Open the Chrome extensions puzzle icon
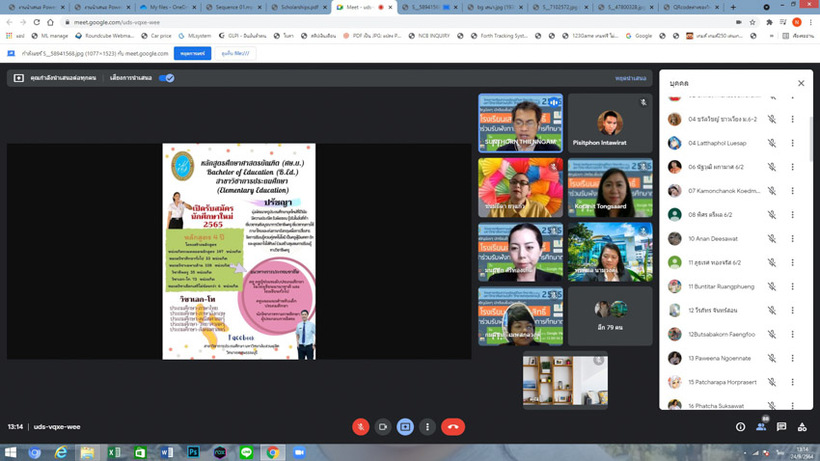This screenshot has width=820, height=461. 769,22
